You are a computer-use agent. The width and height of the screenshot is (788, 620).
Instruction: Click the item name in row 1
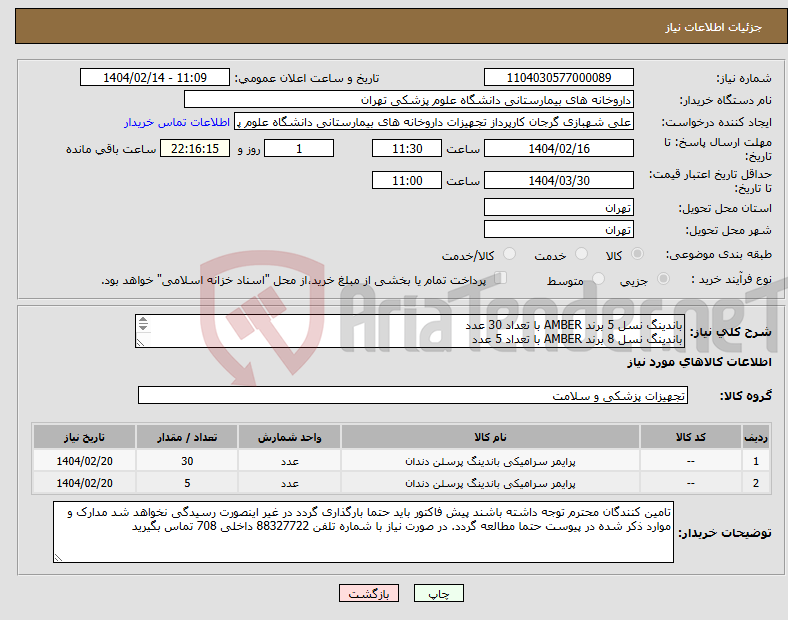490,461
